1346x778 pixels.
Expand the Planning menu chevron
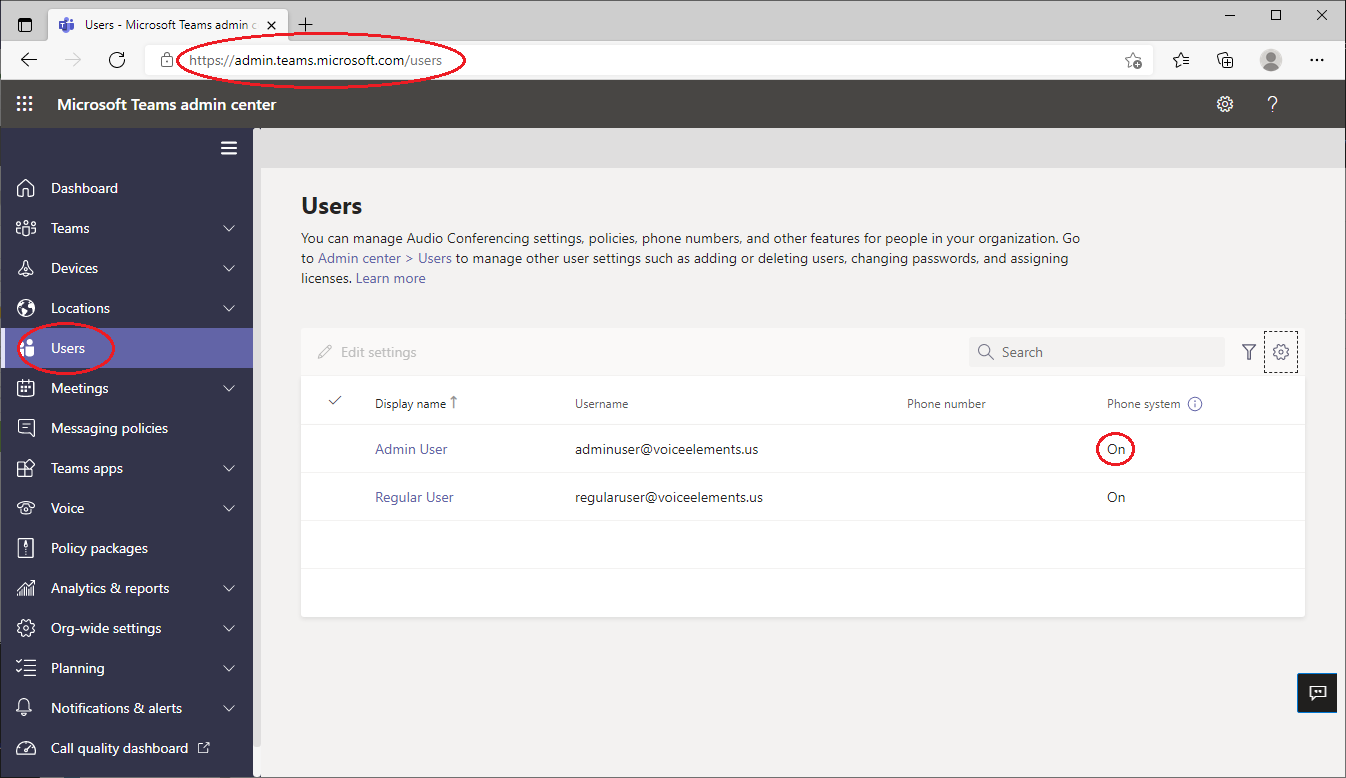[x=229, y=668]
